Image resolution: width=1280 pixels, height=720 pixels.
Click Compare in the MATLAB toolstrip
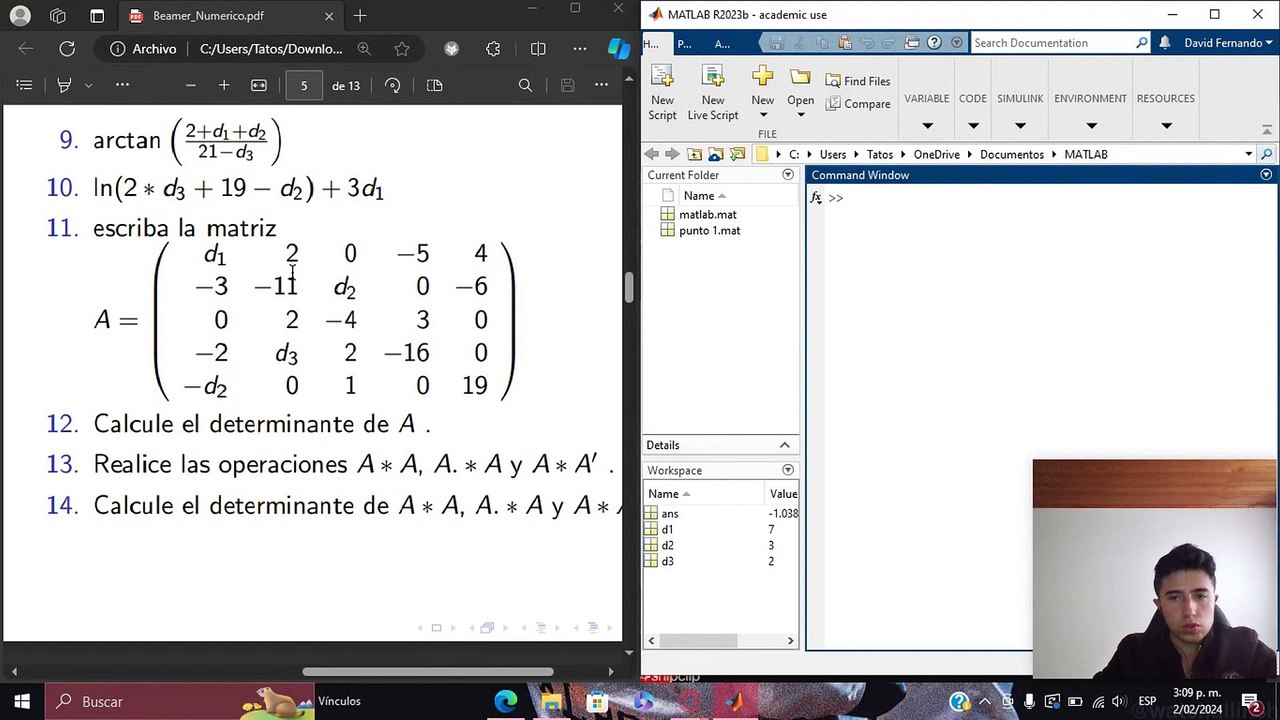858,104
